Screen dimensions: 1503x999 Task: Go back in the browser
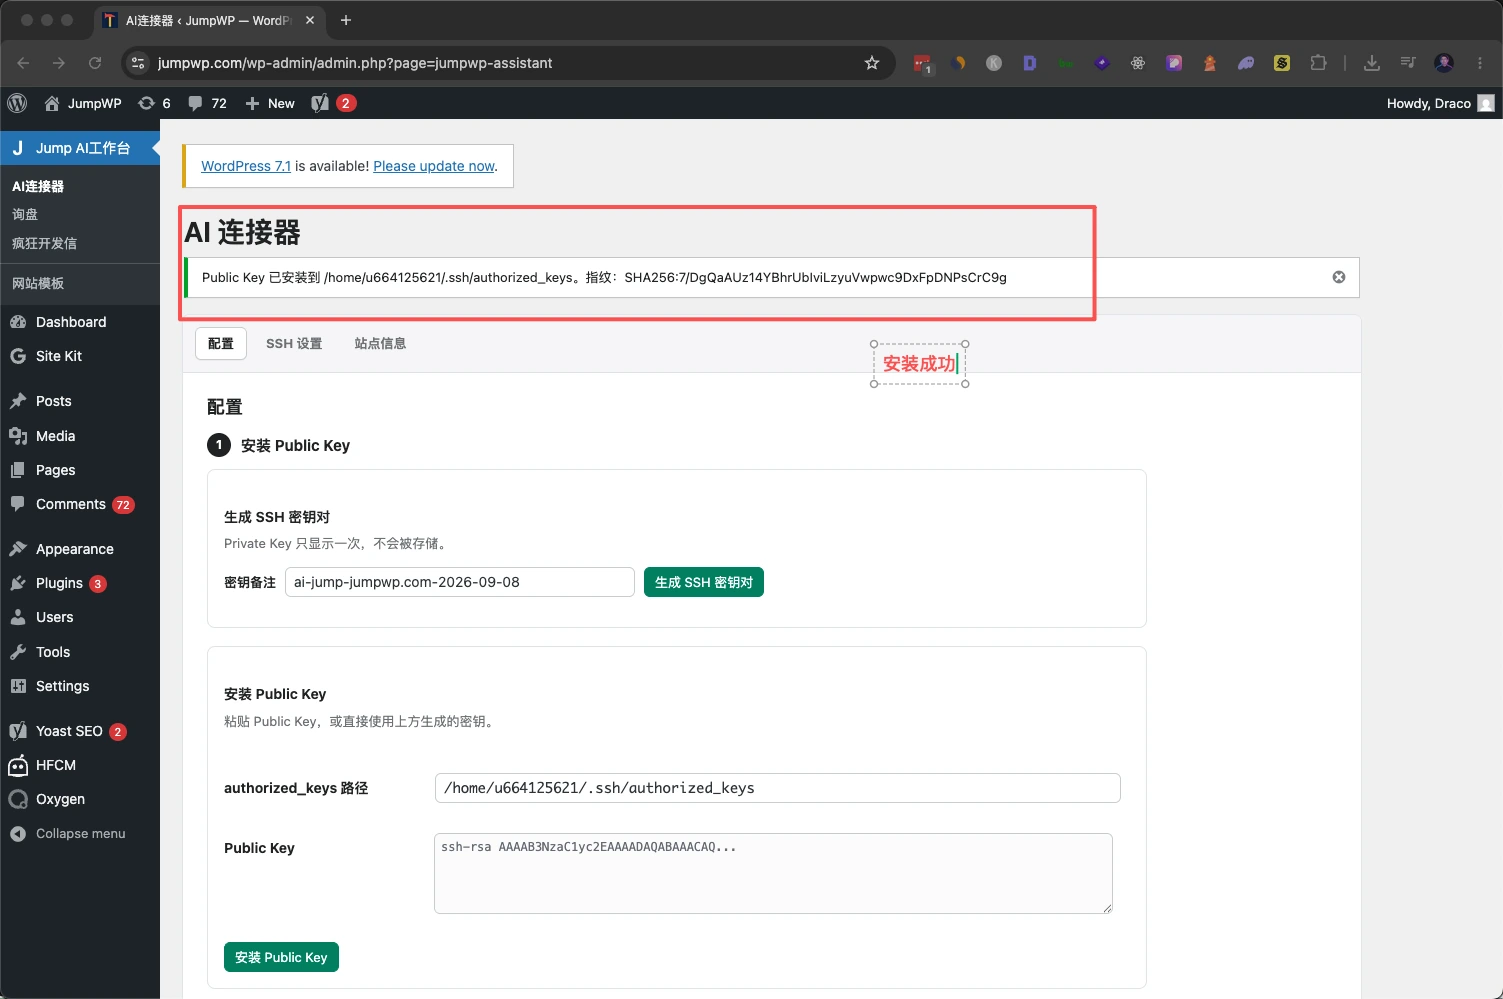(23, 63)
